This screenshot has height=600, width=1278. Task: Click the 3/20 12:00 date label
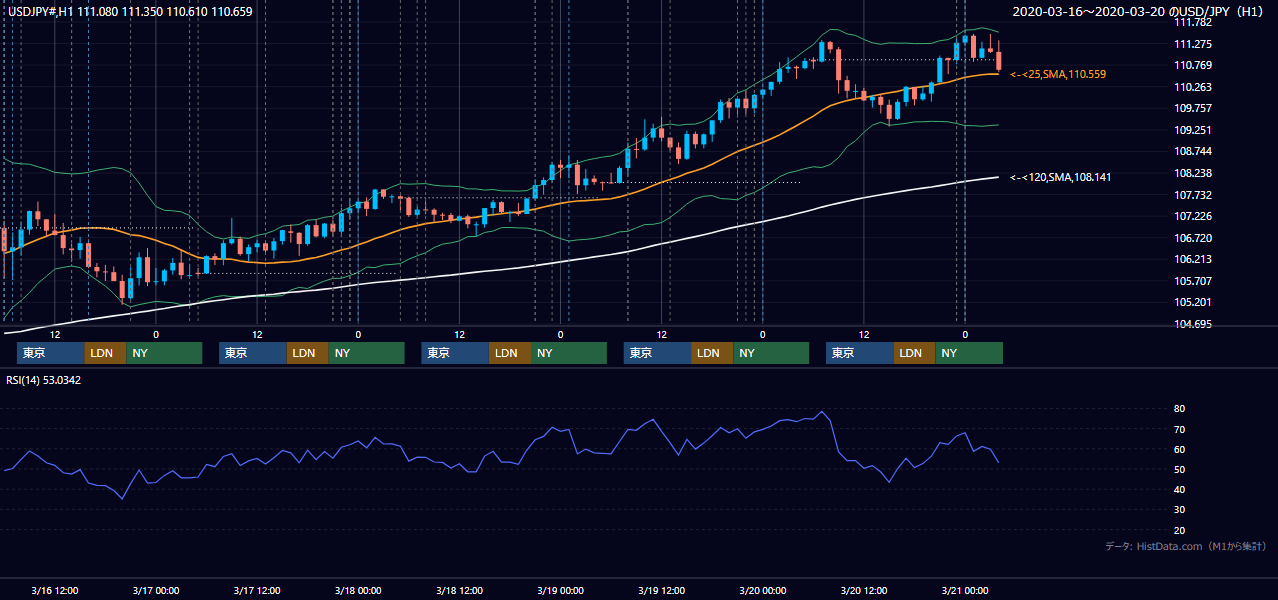(864, 590)
